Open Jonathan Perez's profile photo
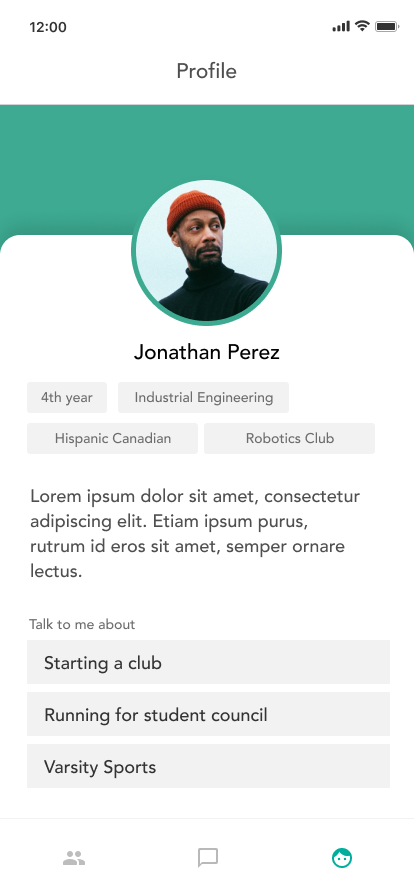414x896 pixels. click(206, 252)
